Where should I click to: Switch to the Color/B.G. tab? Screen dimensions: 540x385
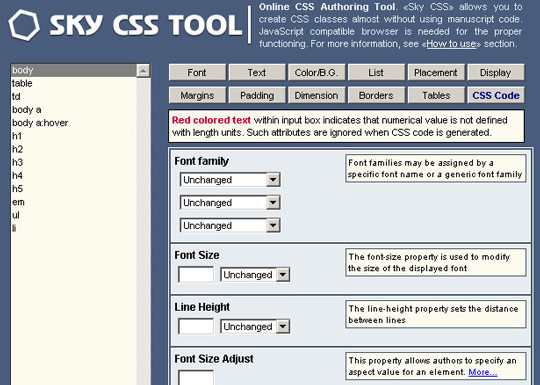[x=316, y=73]
